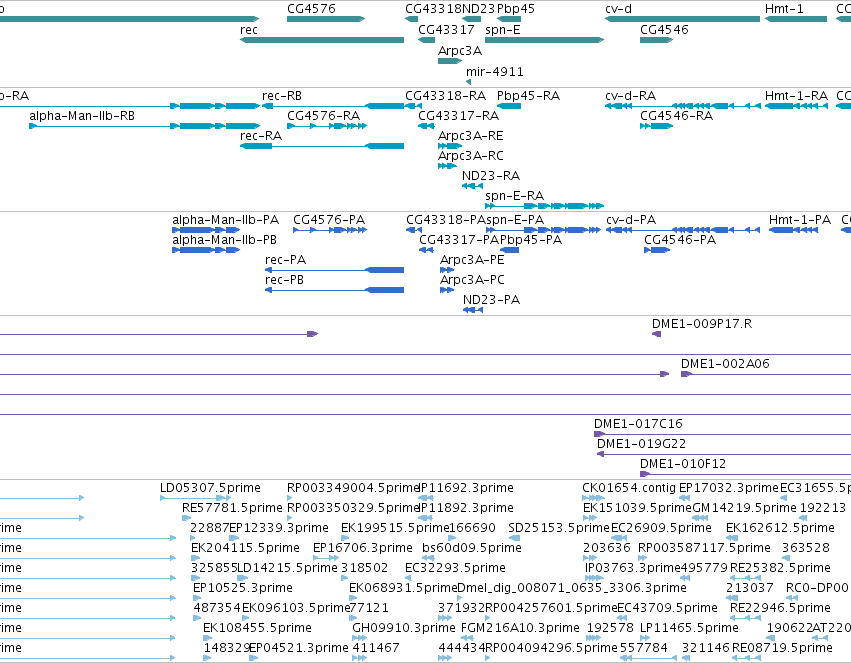Select clone DME1-009P17.R

click(x=656, y=334)
